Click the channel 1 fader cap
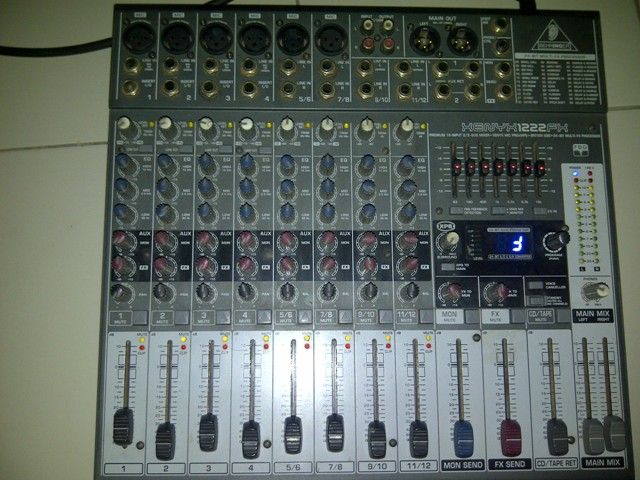This screenshot has height=480, width=640. click(x=123, y=427)
